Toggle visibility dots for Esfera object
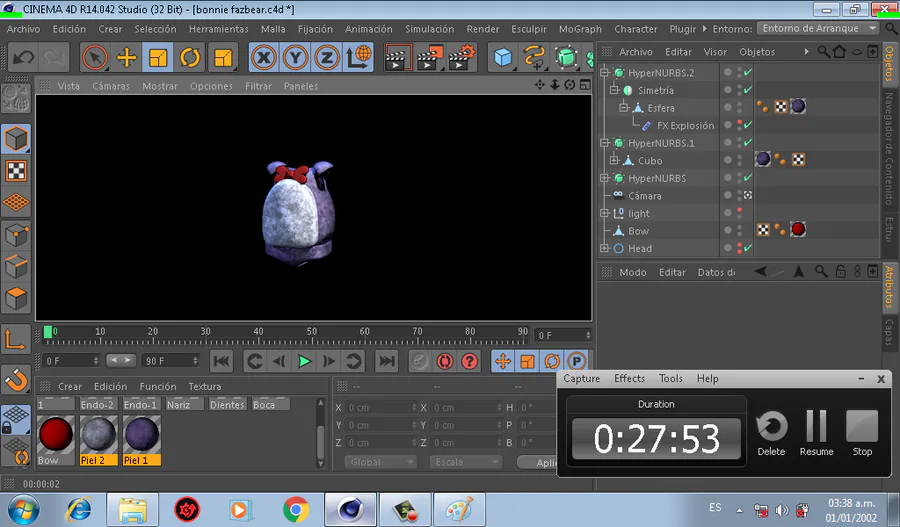Viewport: 900px width, 527px height. click(740, 107)
